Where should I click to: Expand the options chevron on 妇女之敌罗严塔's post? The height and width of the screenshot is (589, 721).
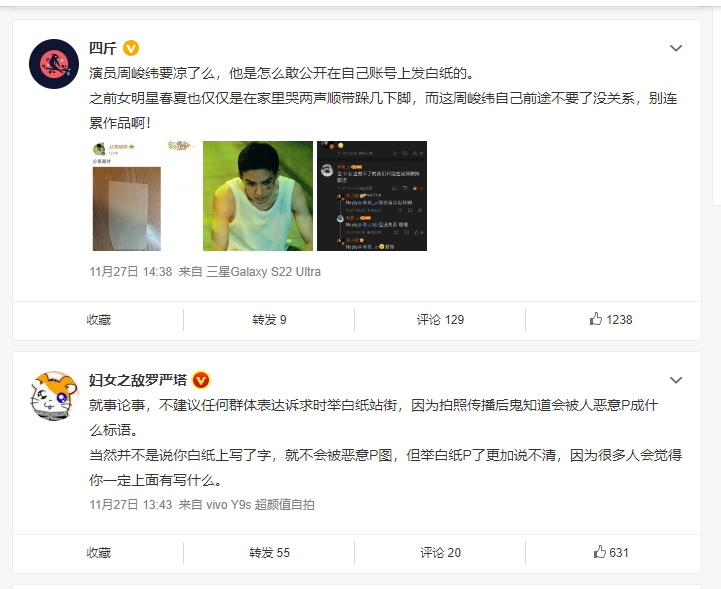point(675,380)
